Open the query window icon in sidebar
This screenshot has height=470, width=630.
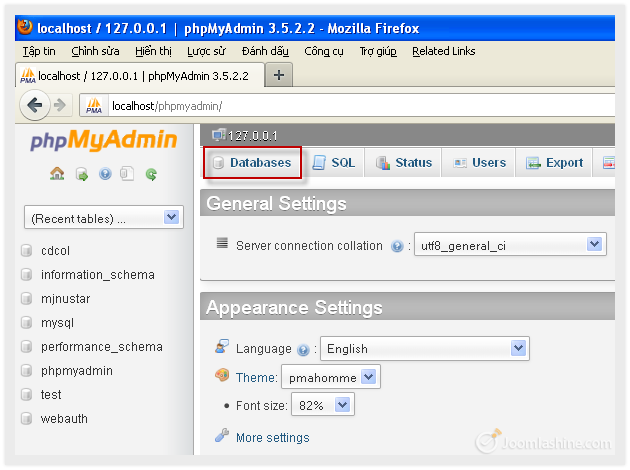[x=127, y=174]
